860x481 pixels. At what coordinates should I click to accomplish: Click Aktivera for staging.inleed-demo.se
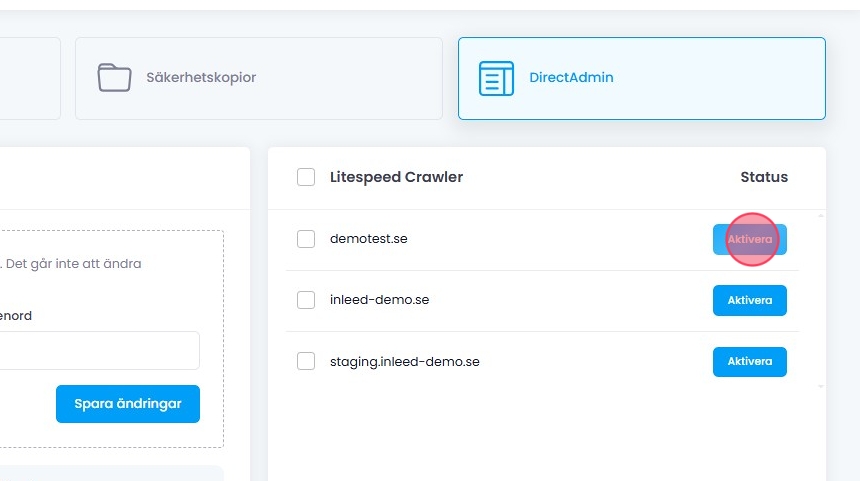click(749, 361)
